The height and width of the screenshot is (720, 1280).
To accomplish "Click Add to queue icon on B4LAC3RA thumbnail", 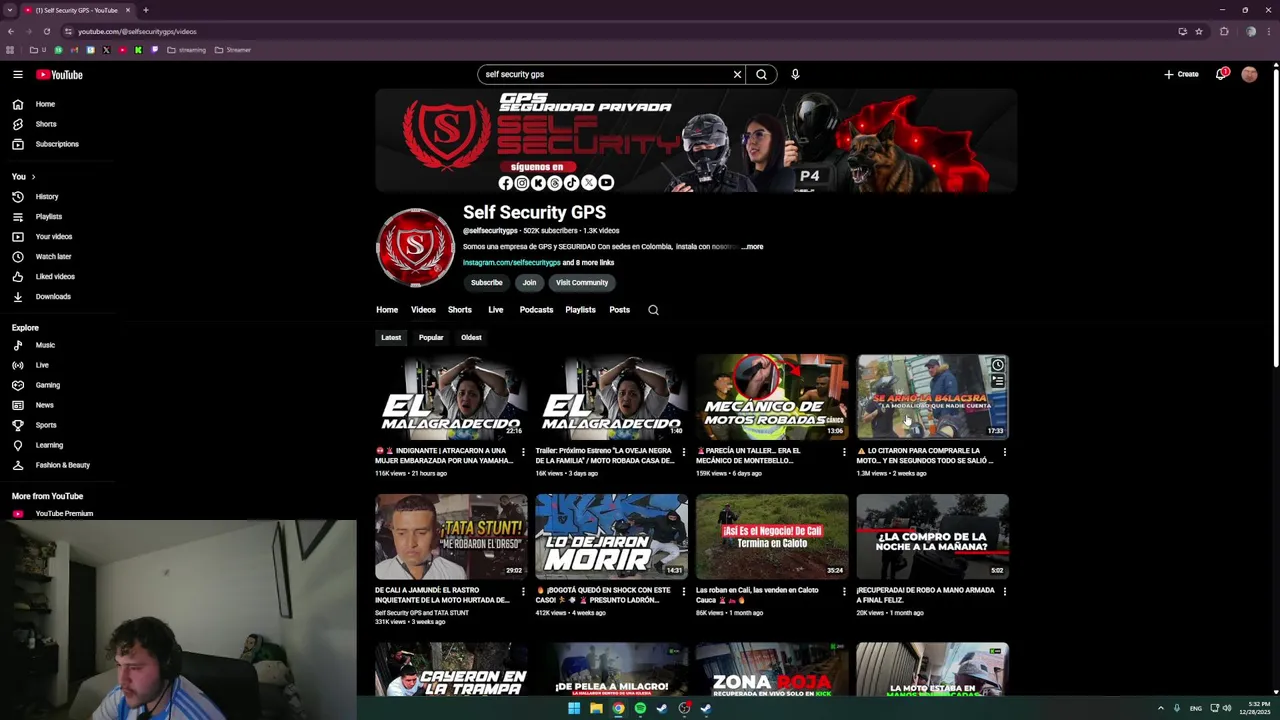I will point(997,381).
